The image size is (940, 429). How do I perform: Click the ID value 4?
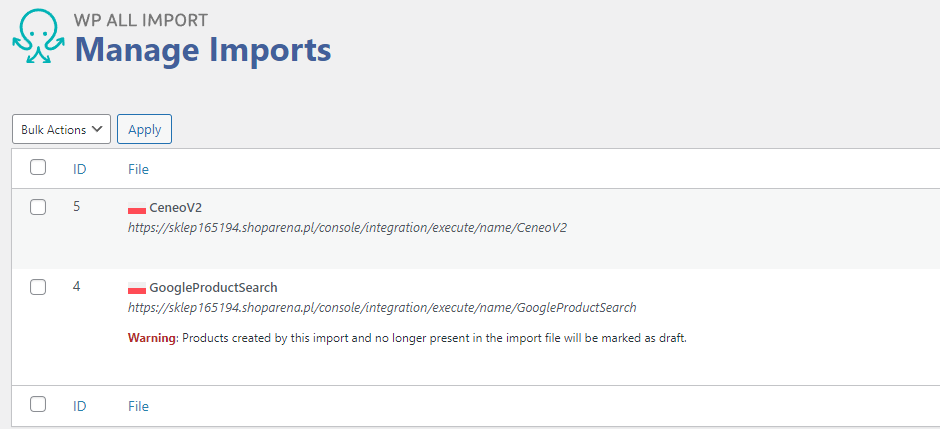76,286
